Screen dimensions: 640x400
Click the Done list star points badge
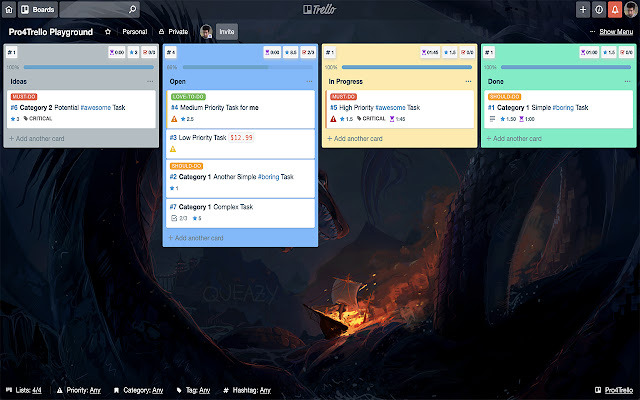609,52
